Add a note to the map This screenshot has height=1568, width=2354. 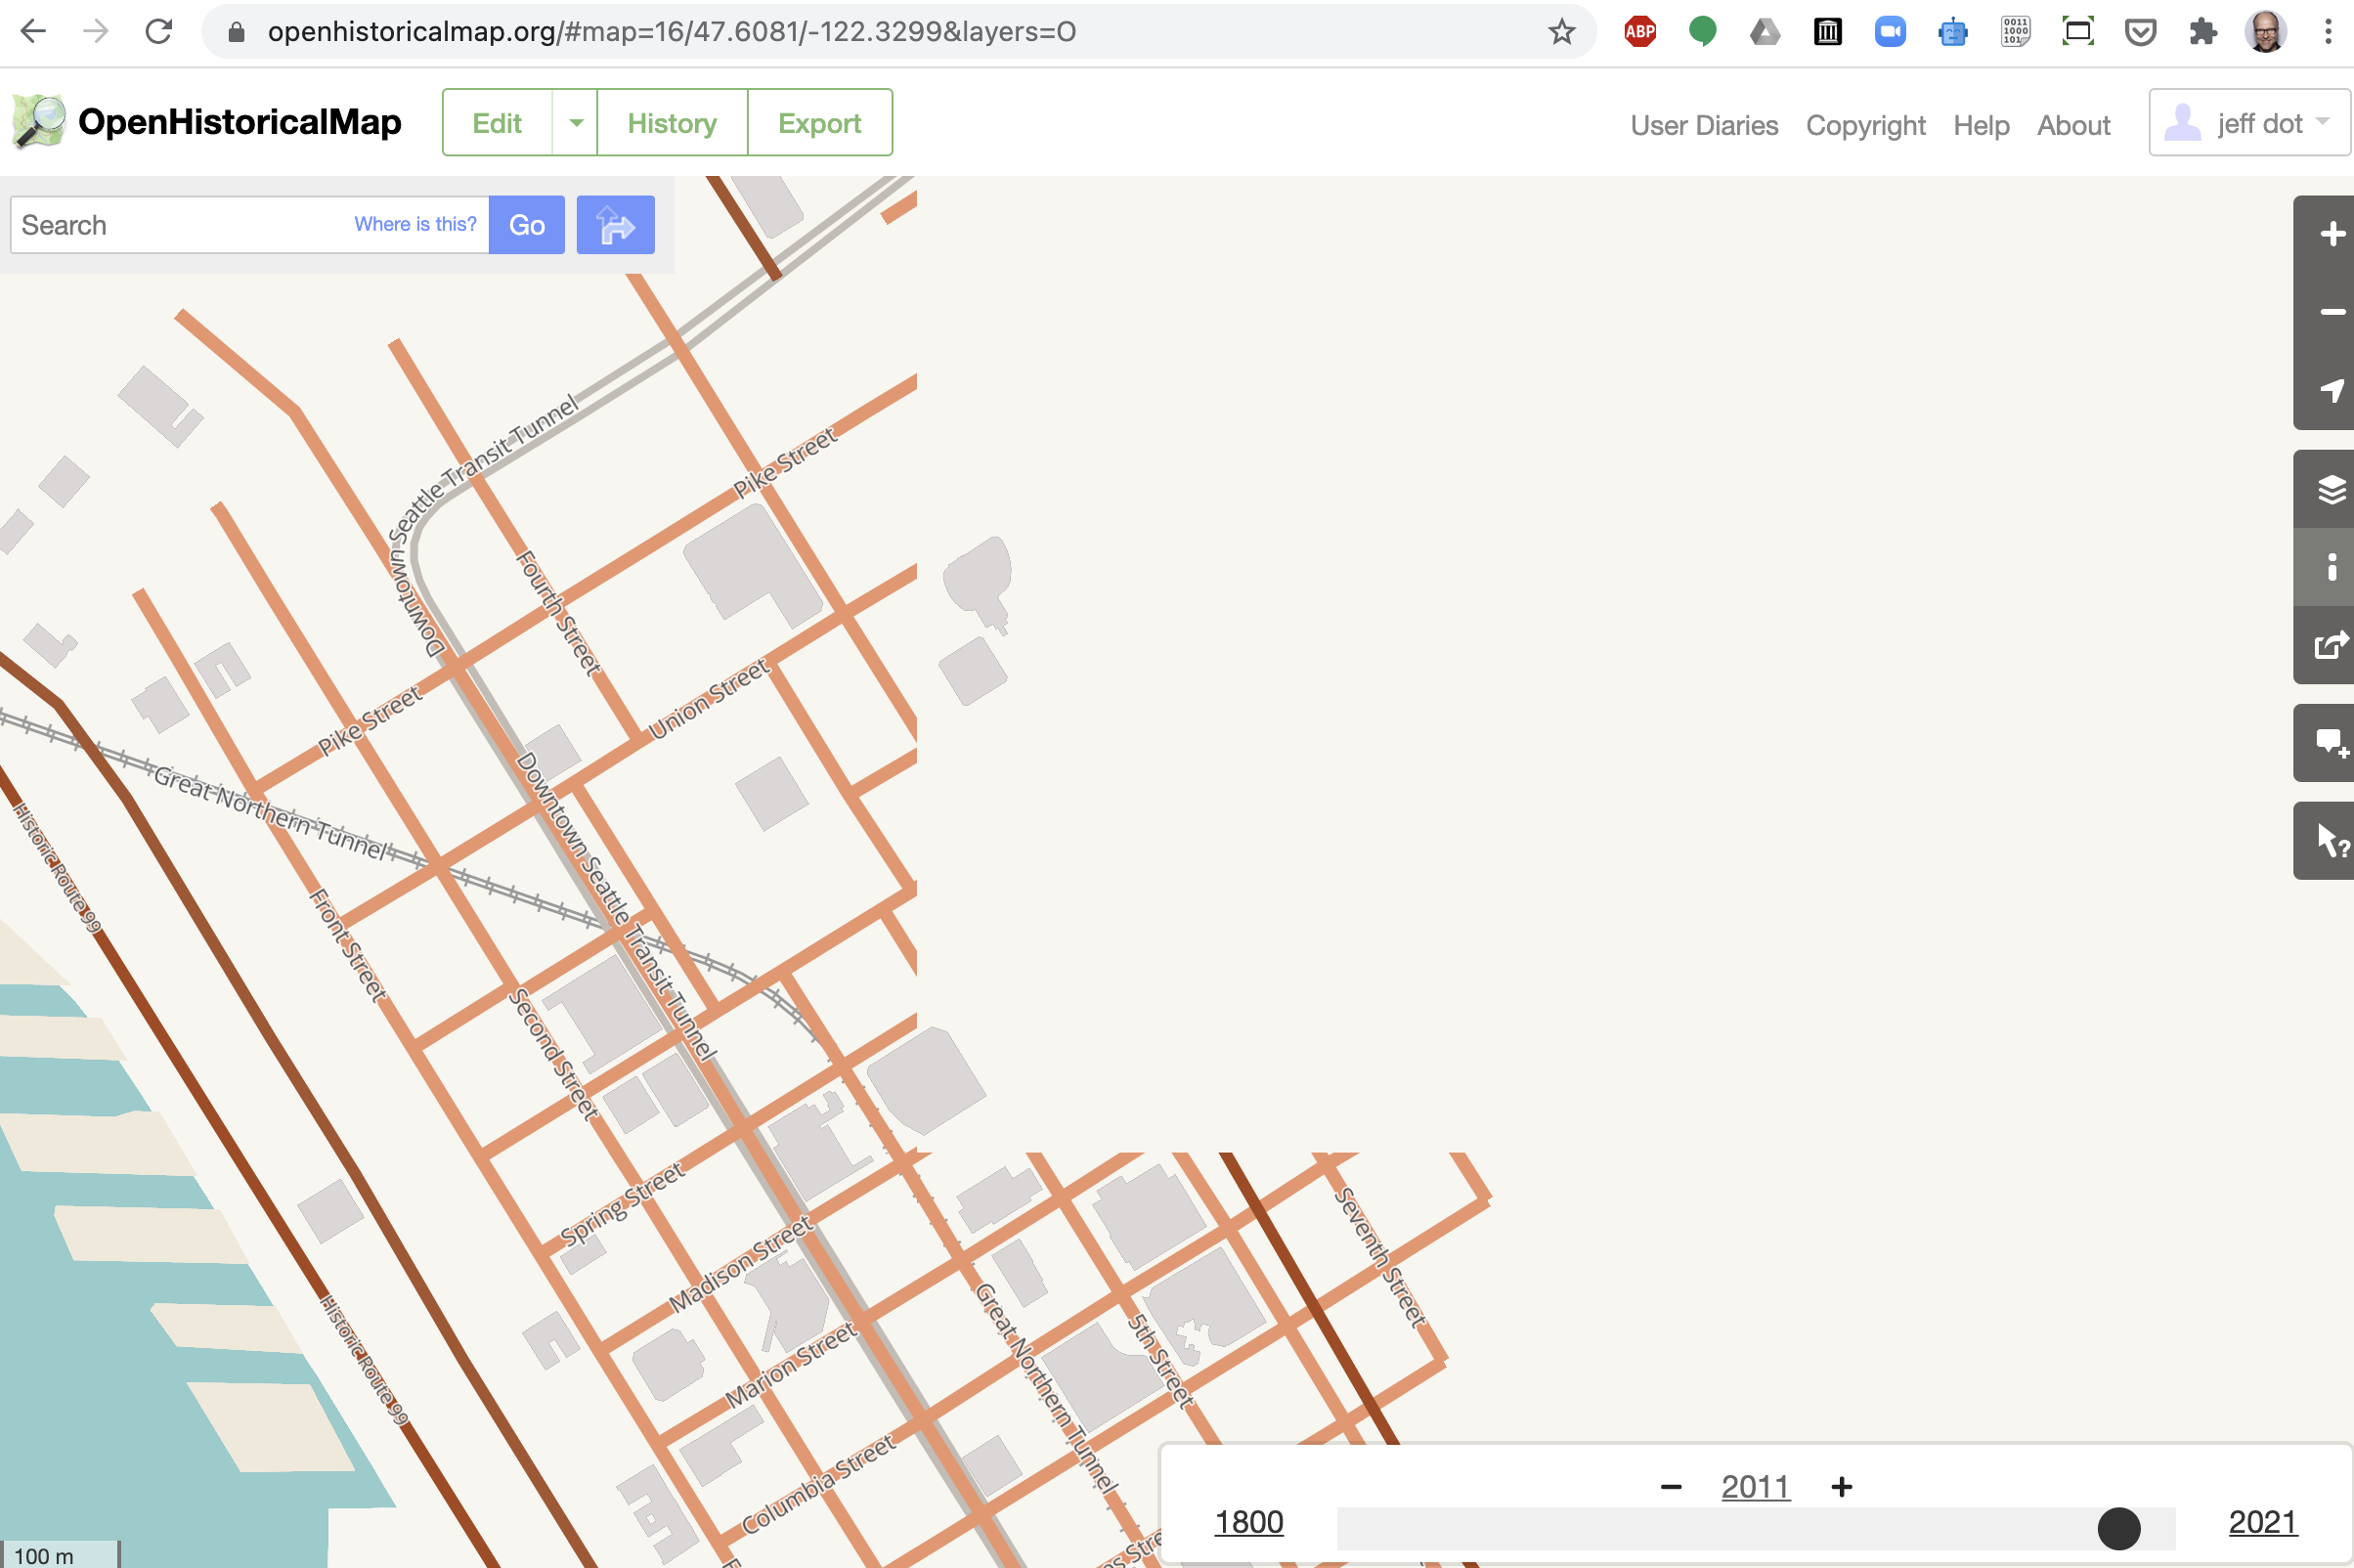2332,742
